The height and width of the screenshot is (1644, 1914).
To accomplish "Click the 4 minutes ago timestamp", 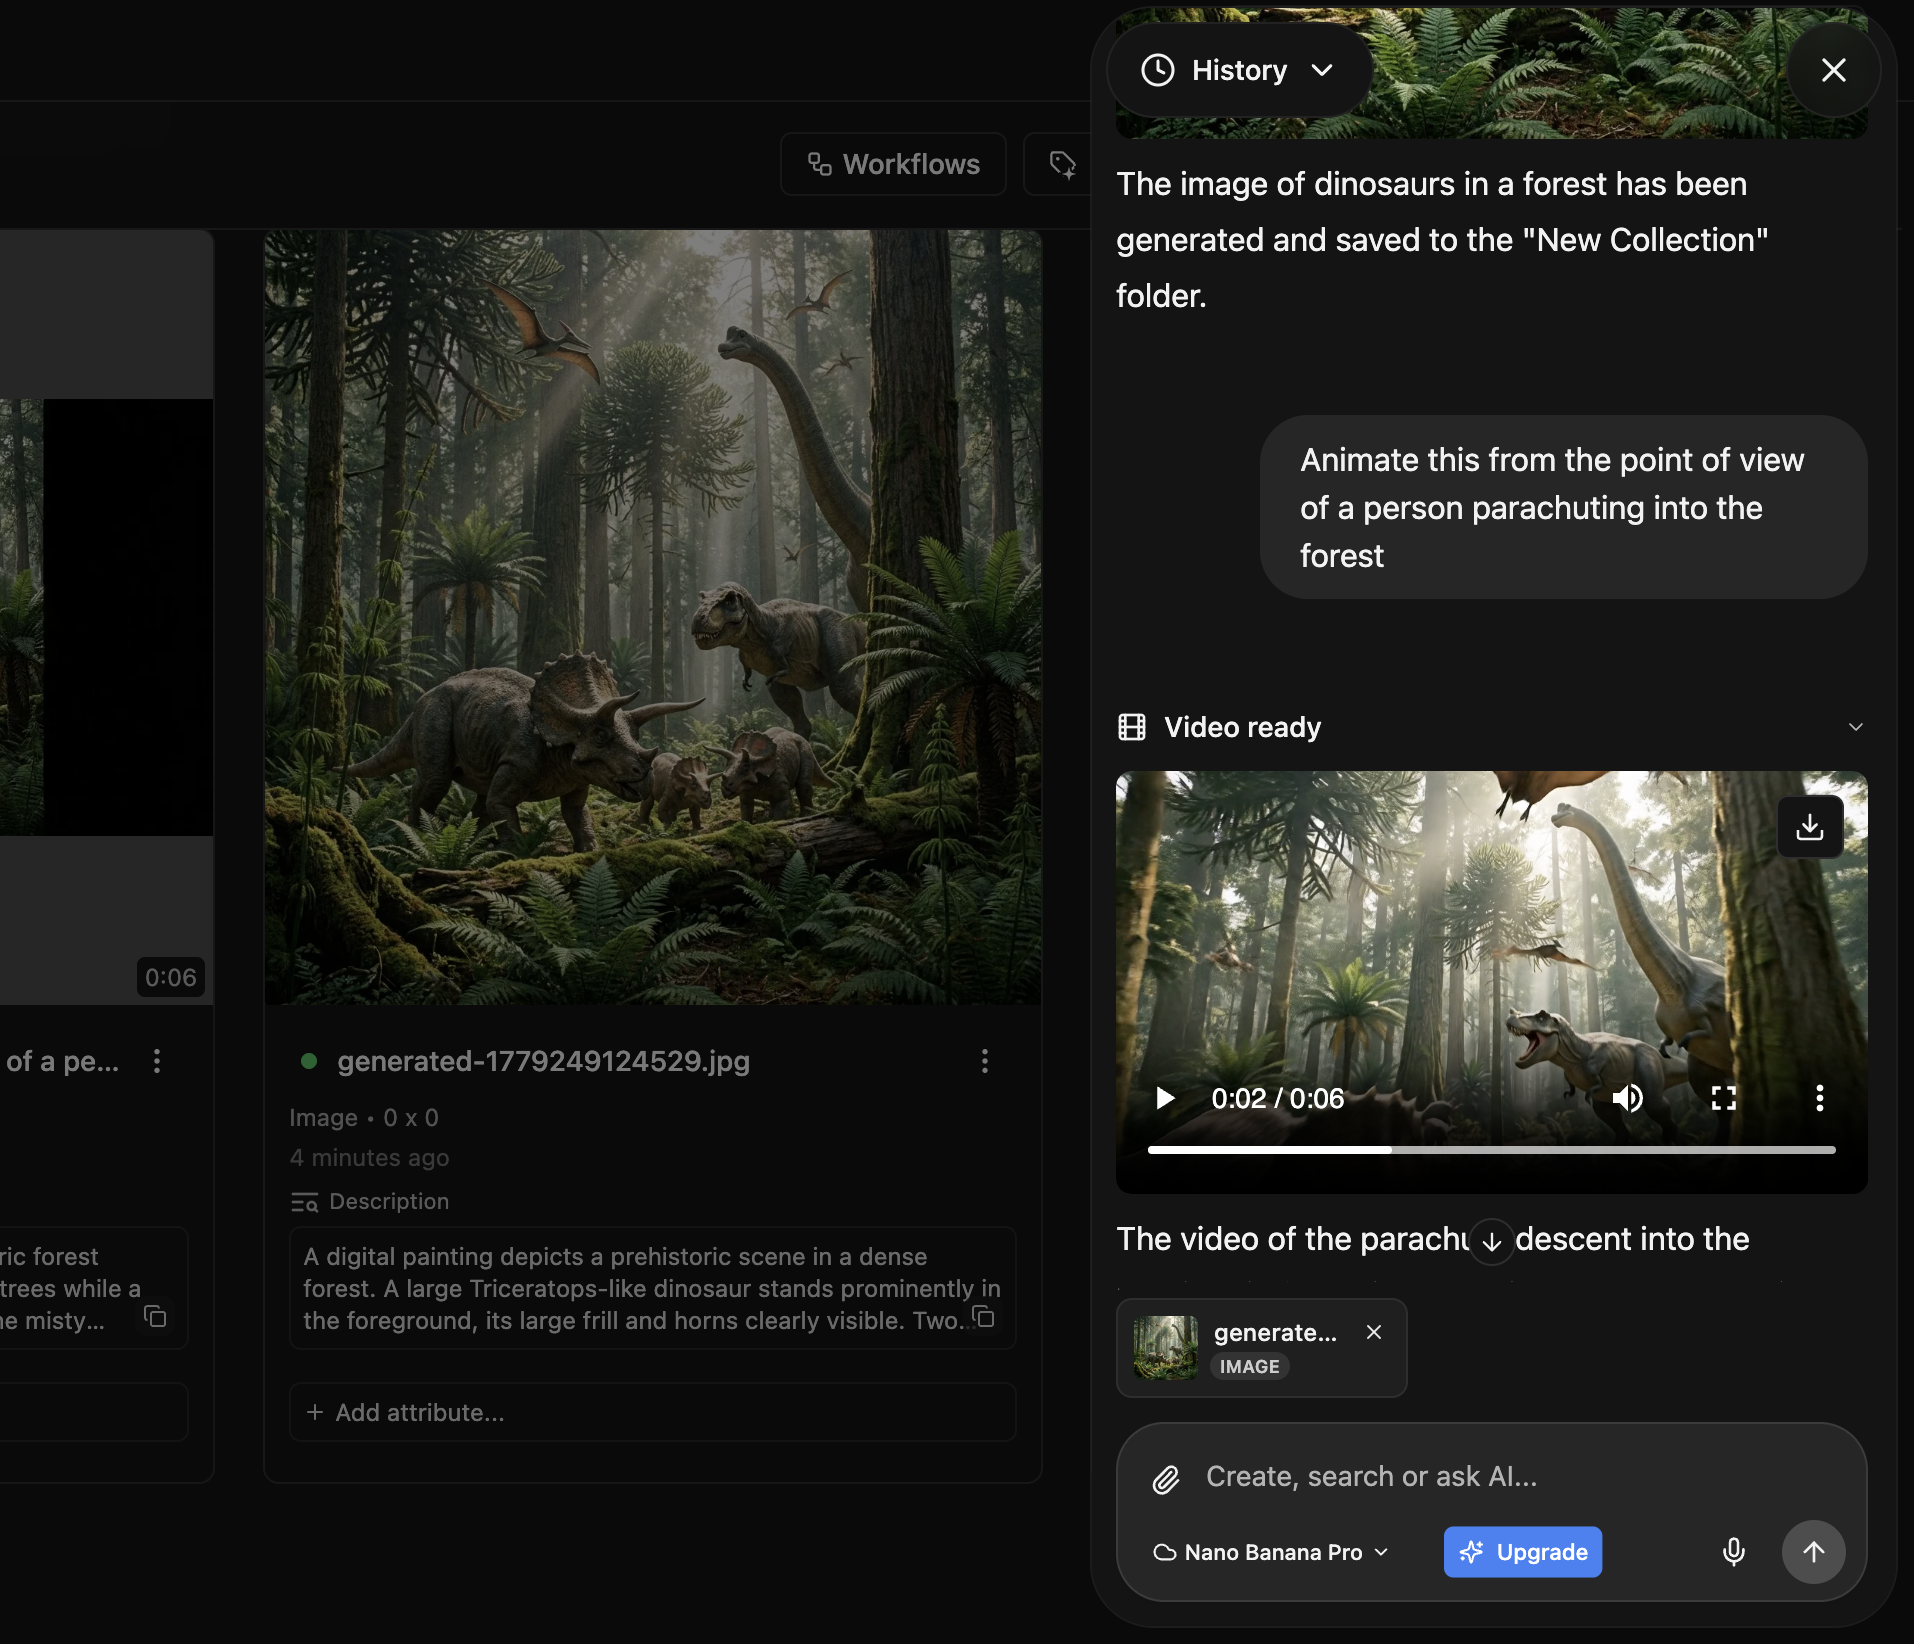I will pyautogui.click(x=369, y=1157).
